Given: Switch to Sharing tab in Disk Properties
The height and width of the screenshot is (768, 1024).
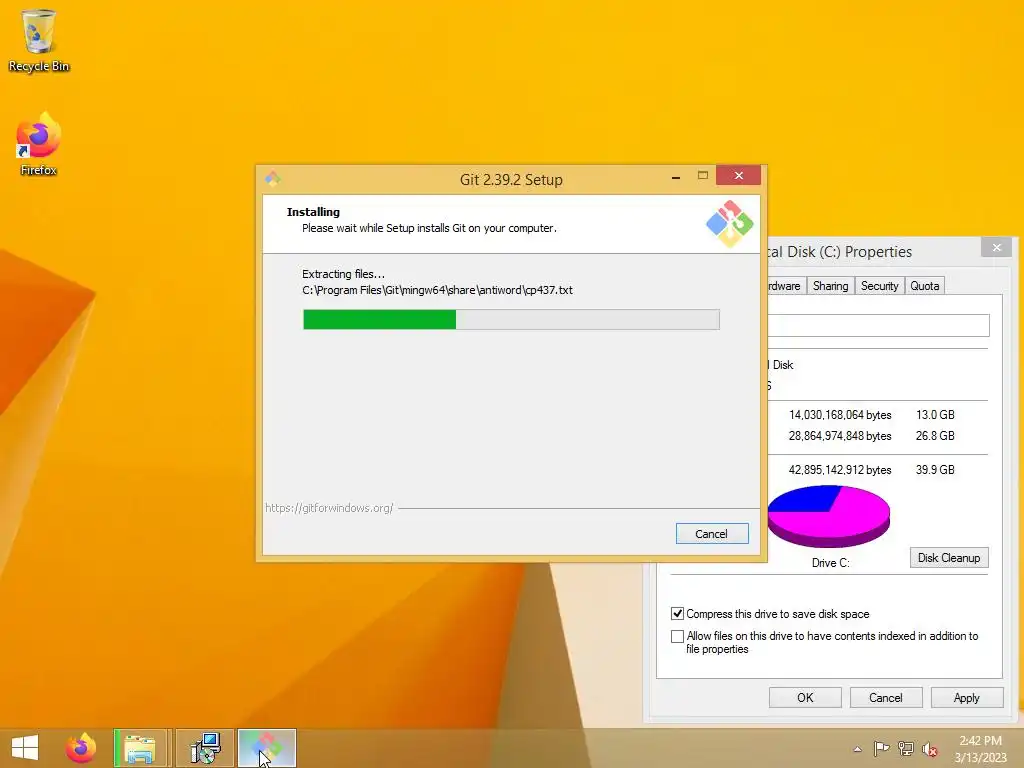Looking at the screenshot, I should click(x=831, y=286).
